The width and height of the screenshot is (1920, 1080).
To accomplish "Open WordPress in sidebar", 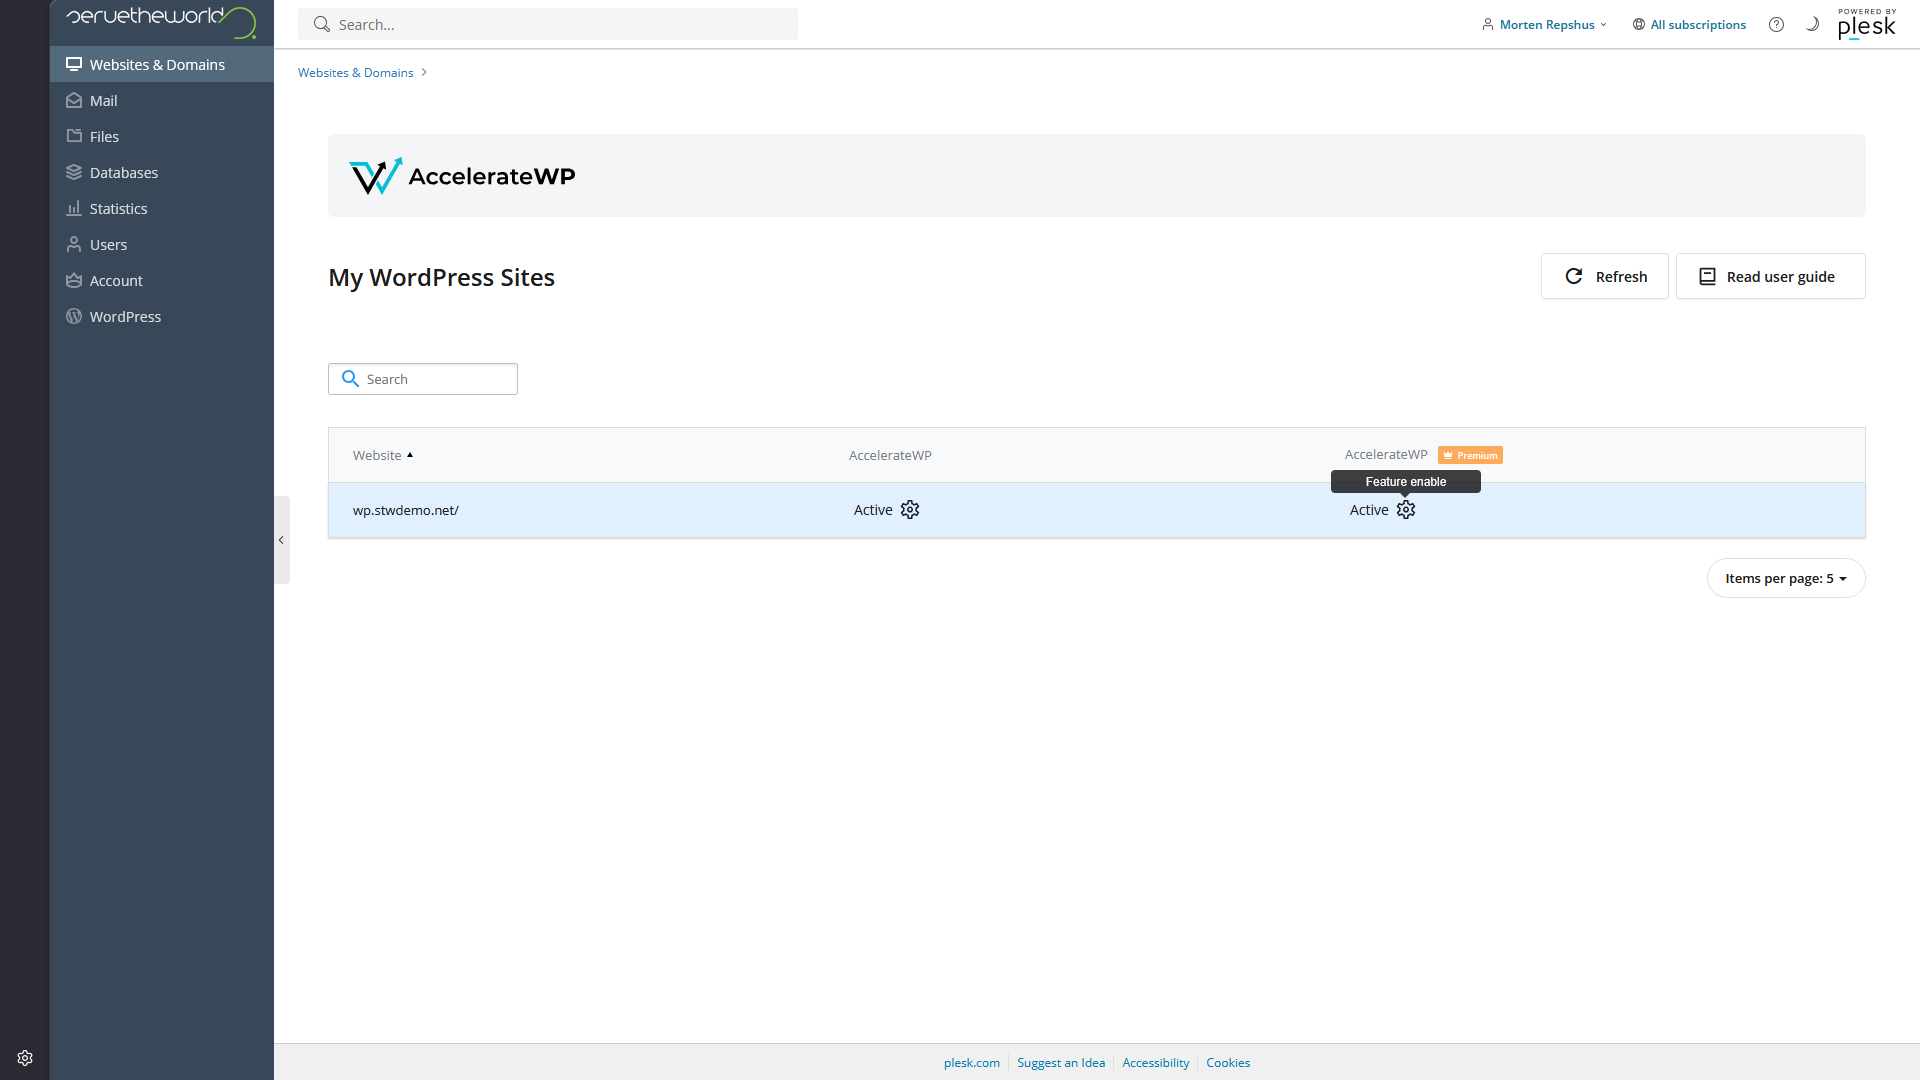I will point(161,316).
